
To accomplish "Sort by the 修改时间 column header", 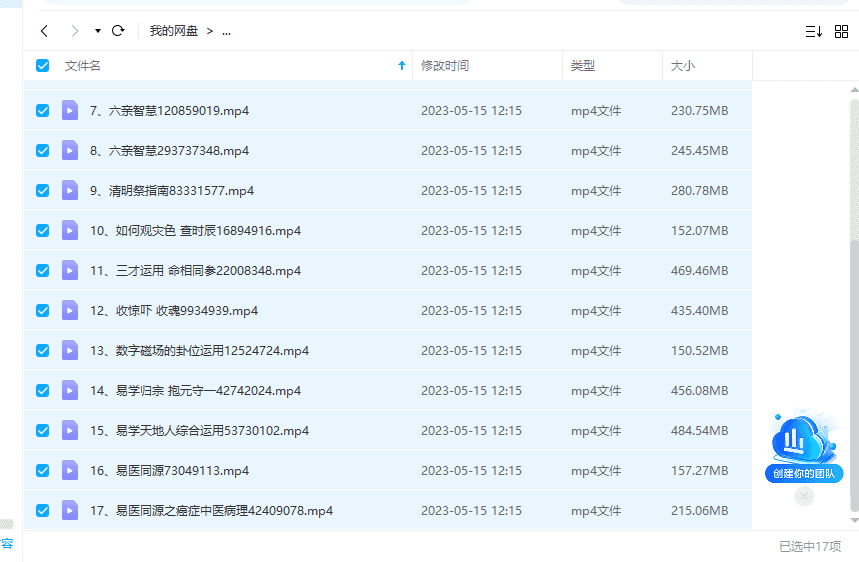I will pyautogui.click(x=445, y=66).
